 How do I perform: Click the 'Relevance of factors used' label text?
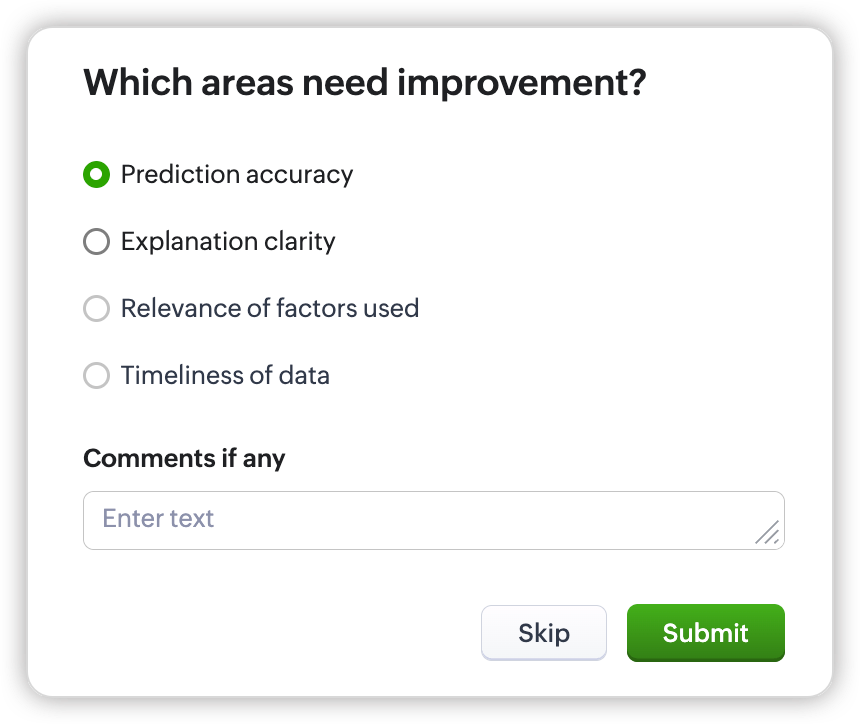[270, 309]
